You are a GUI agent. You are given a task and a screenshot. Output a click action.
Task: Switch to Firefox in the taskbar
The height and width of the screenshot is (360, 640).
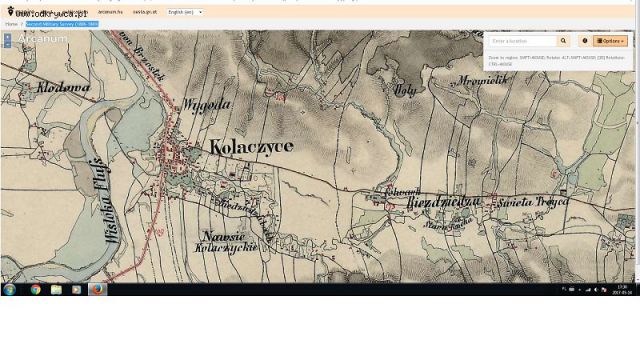pyautogui.click(x=97, y=289)
